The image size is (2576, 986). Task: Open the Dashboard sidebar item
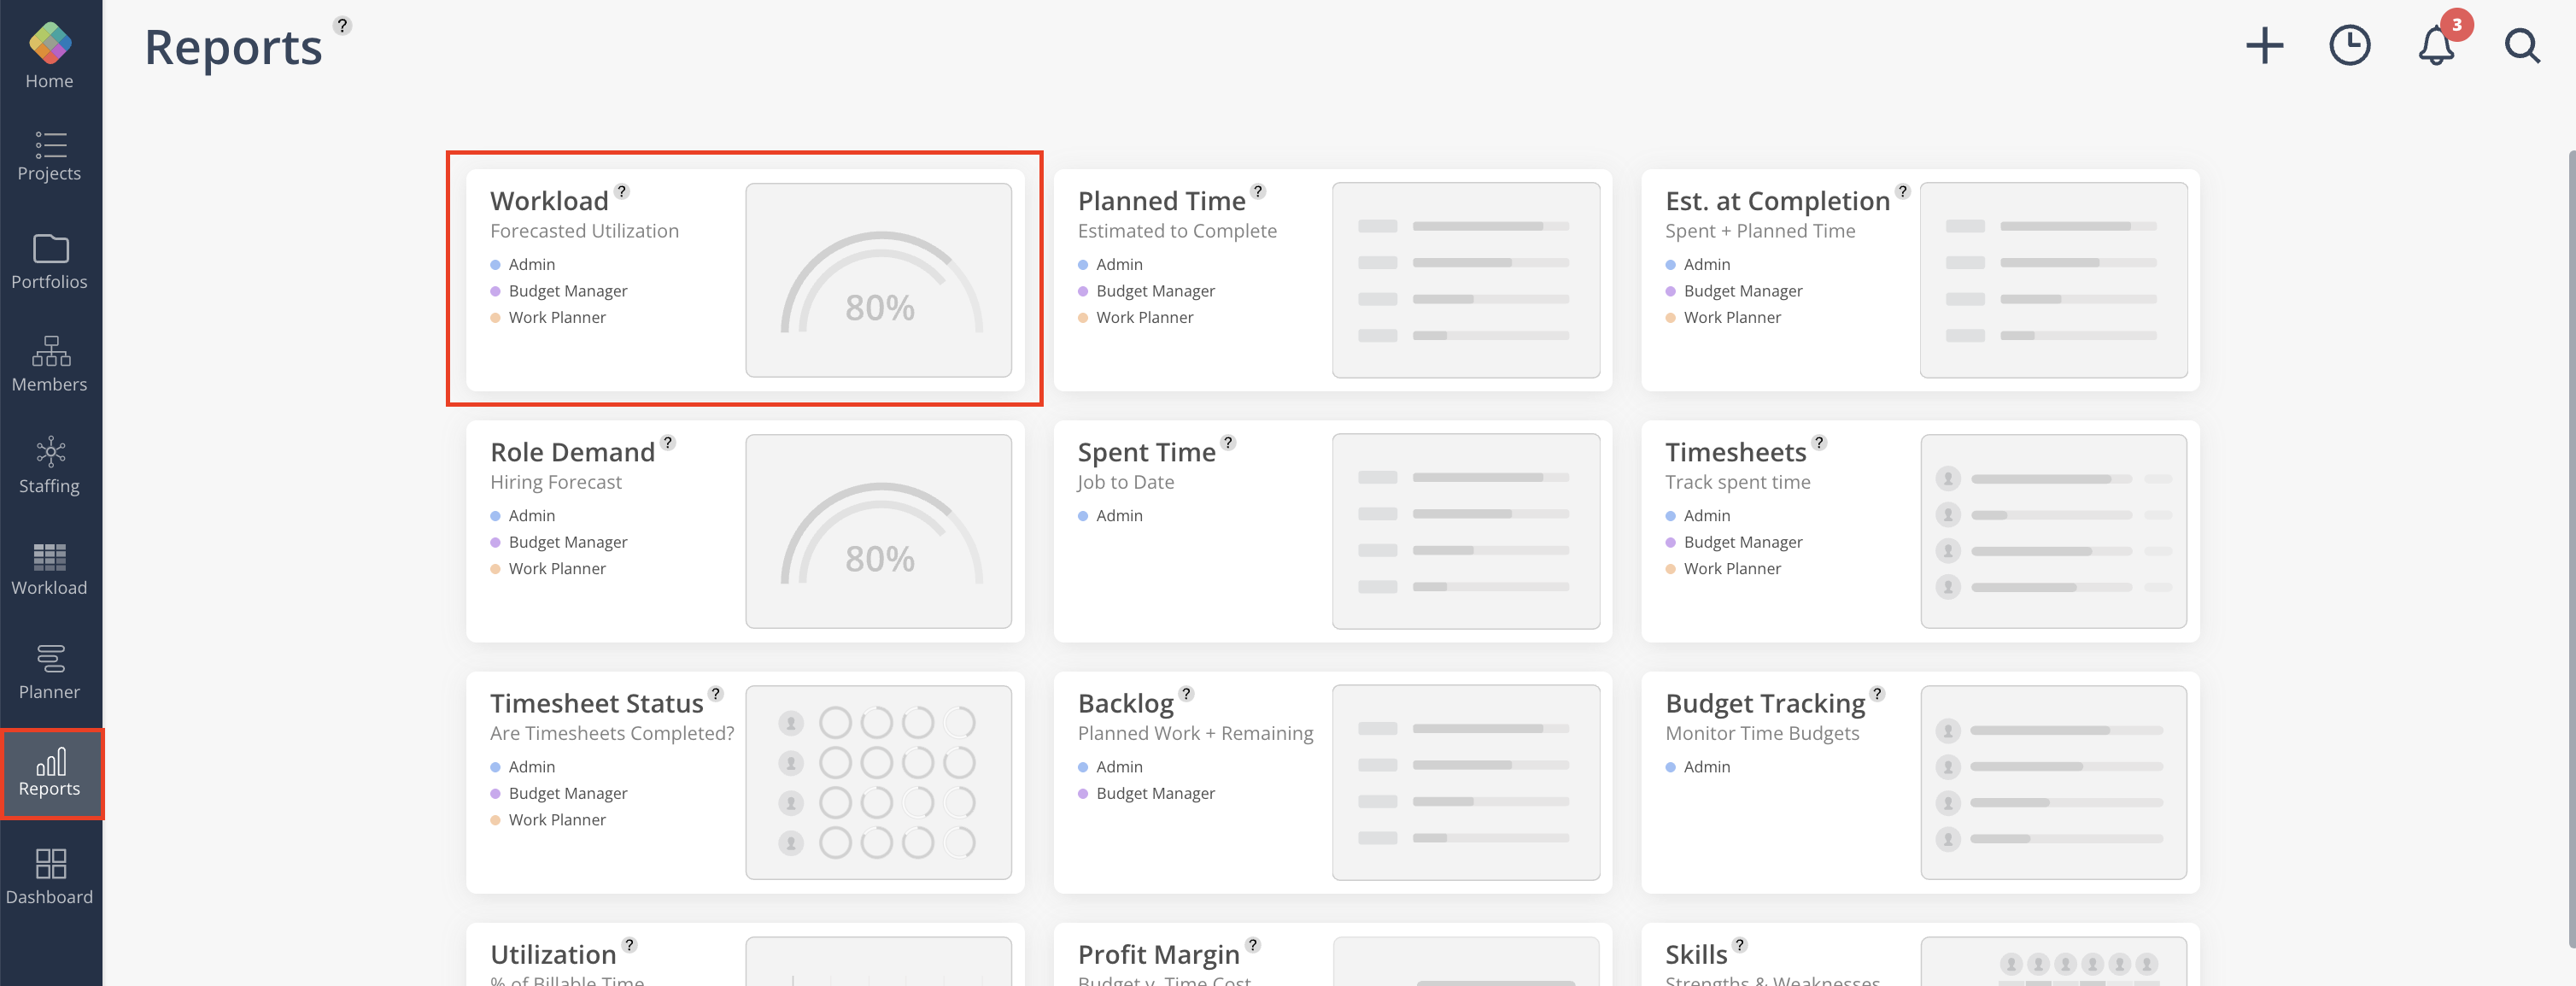50,877
